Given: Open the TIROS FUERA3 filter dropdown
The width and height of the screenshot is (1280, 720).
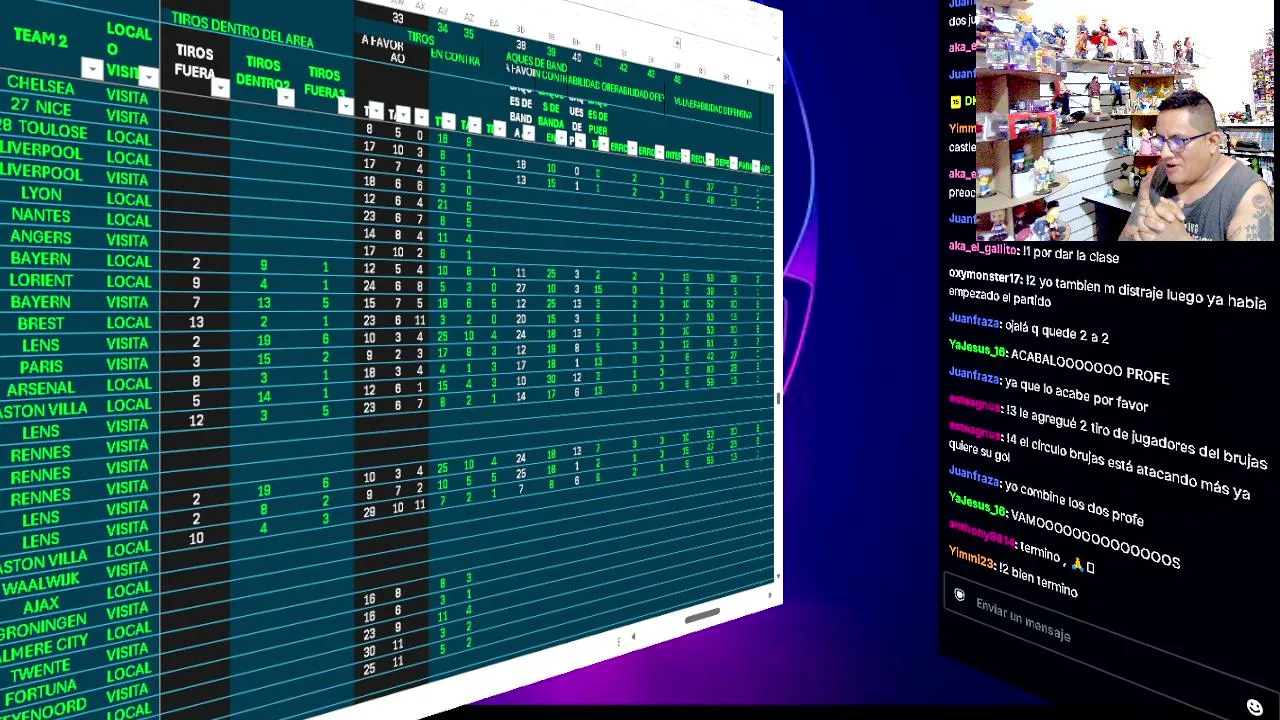Looking at the screenshot, I should coord(345,105).
